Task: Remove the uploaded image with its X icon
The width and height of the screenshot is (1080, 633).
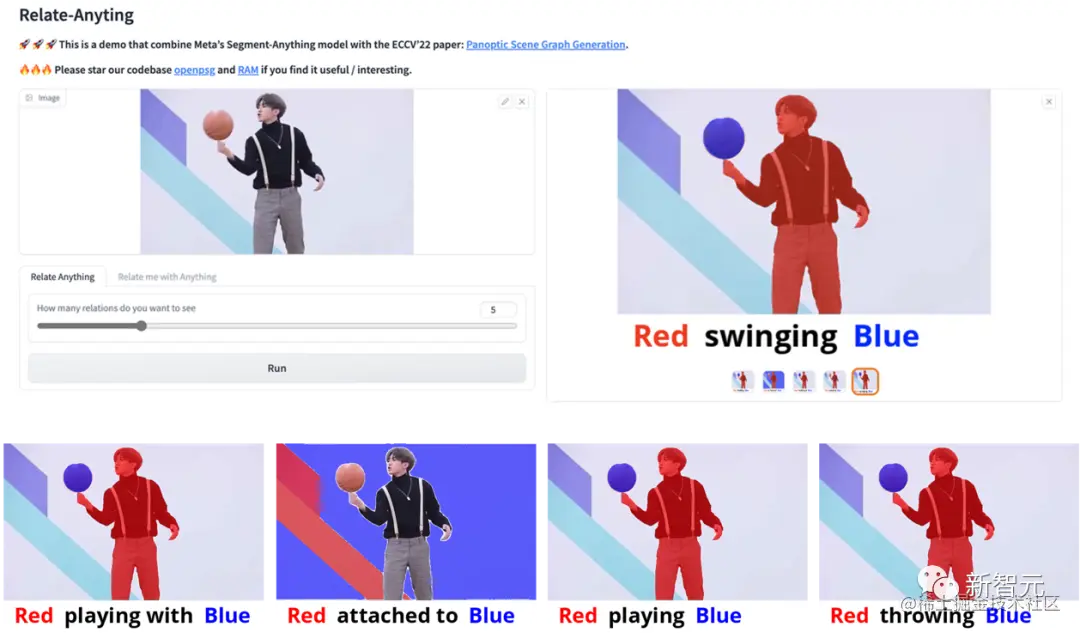Action: point(522,101)
